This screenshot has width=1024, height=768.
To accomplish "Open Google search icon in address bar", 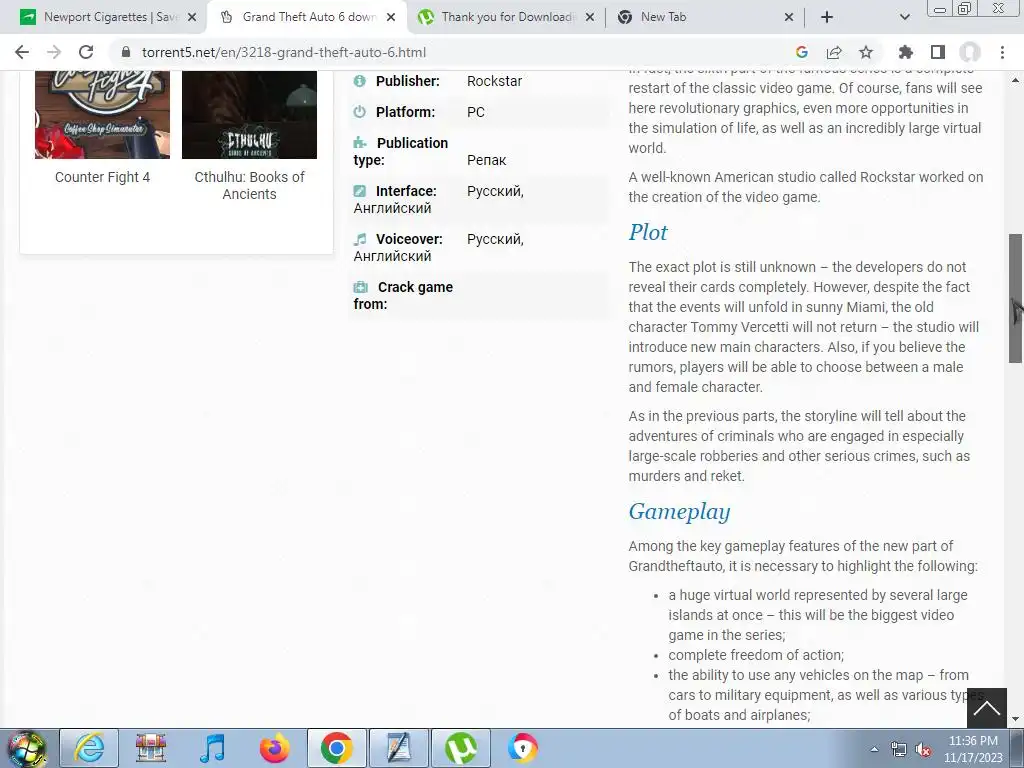I will click(x=802, y=52).
